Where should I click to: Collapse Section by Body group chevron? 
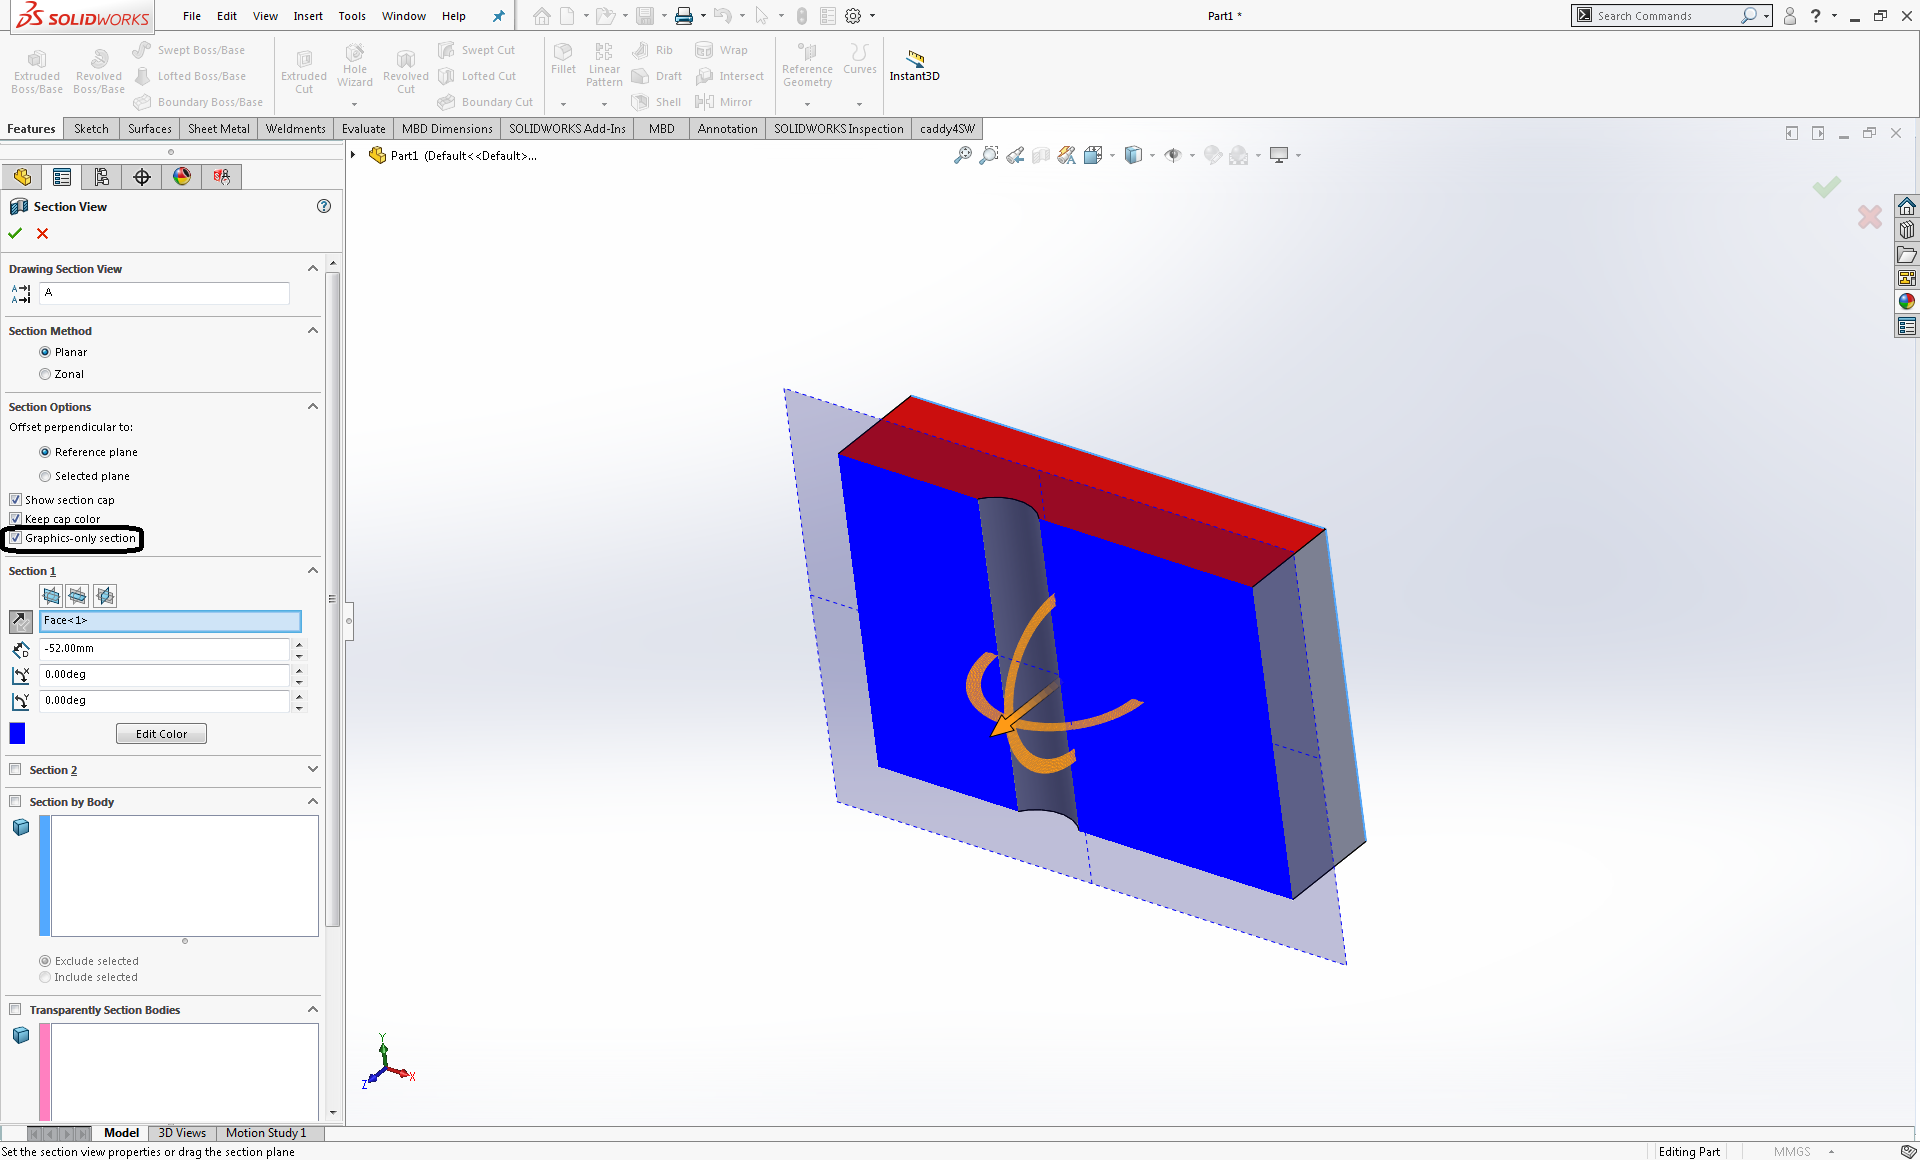pos(313,801)
